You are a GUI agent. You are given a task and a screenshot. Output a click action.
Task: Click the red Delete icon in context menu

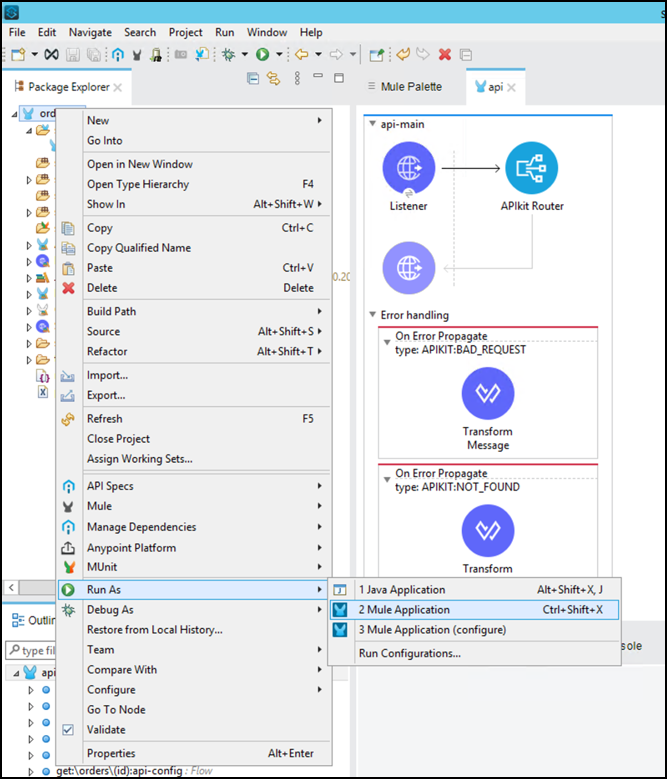pyautogui.click(x=69, y=288)
